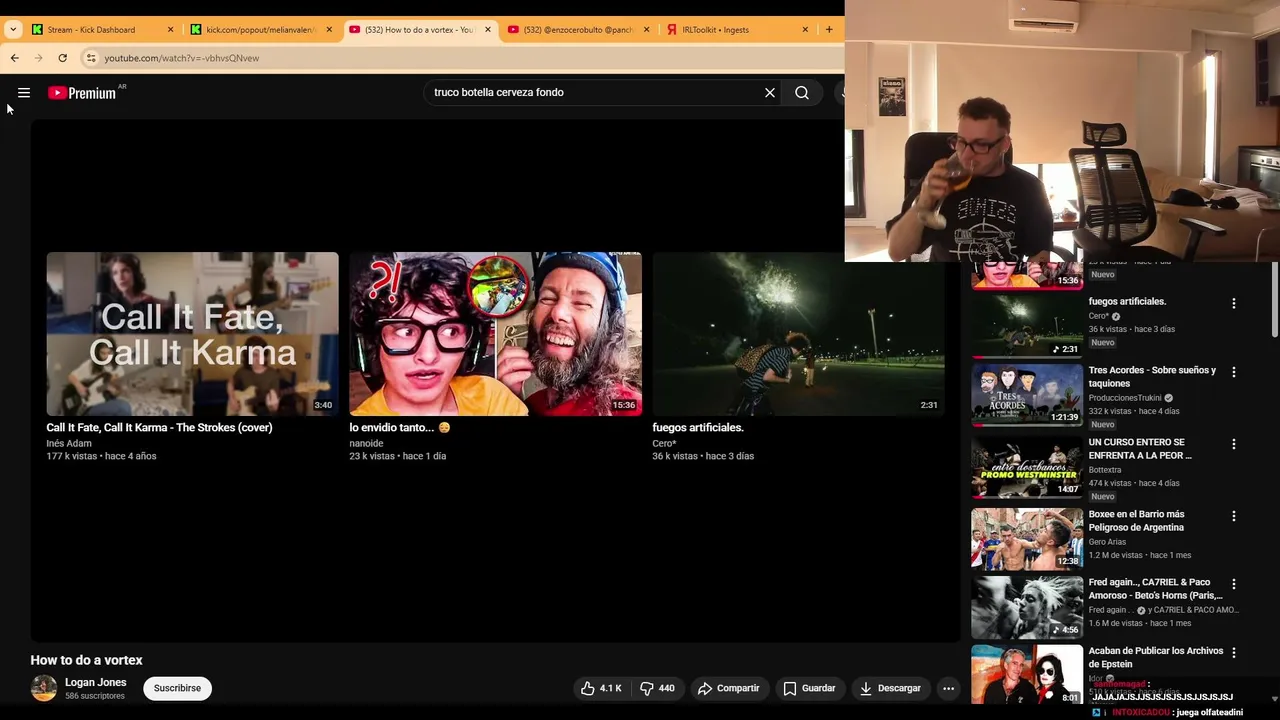Open site info icon in address bar
The image size is (1280, 720).
[91, 58]
